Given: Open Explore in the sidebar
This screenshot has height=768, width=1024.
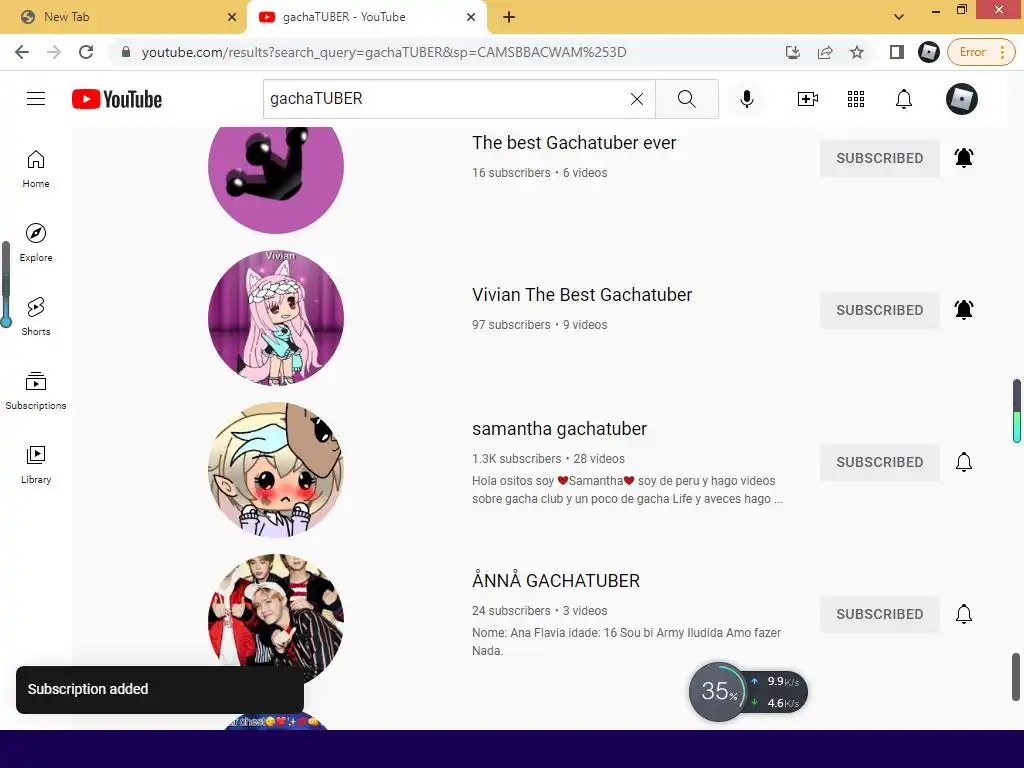Looking at the screenshot, I should pos(36,243).
